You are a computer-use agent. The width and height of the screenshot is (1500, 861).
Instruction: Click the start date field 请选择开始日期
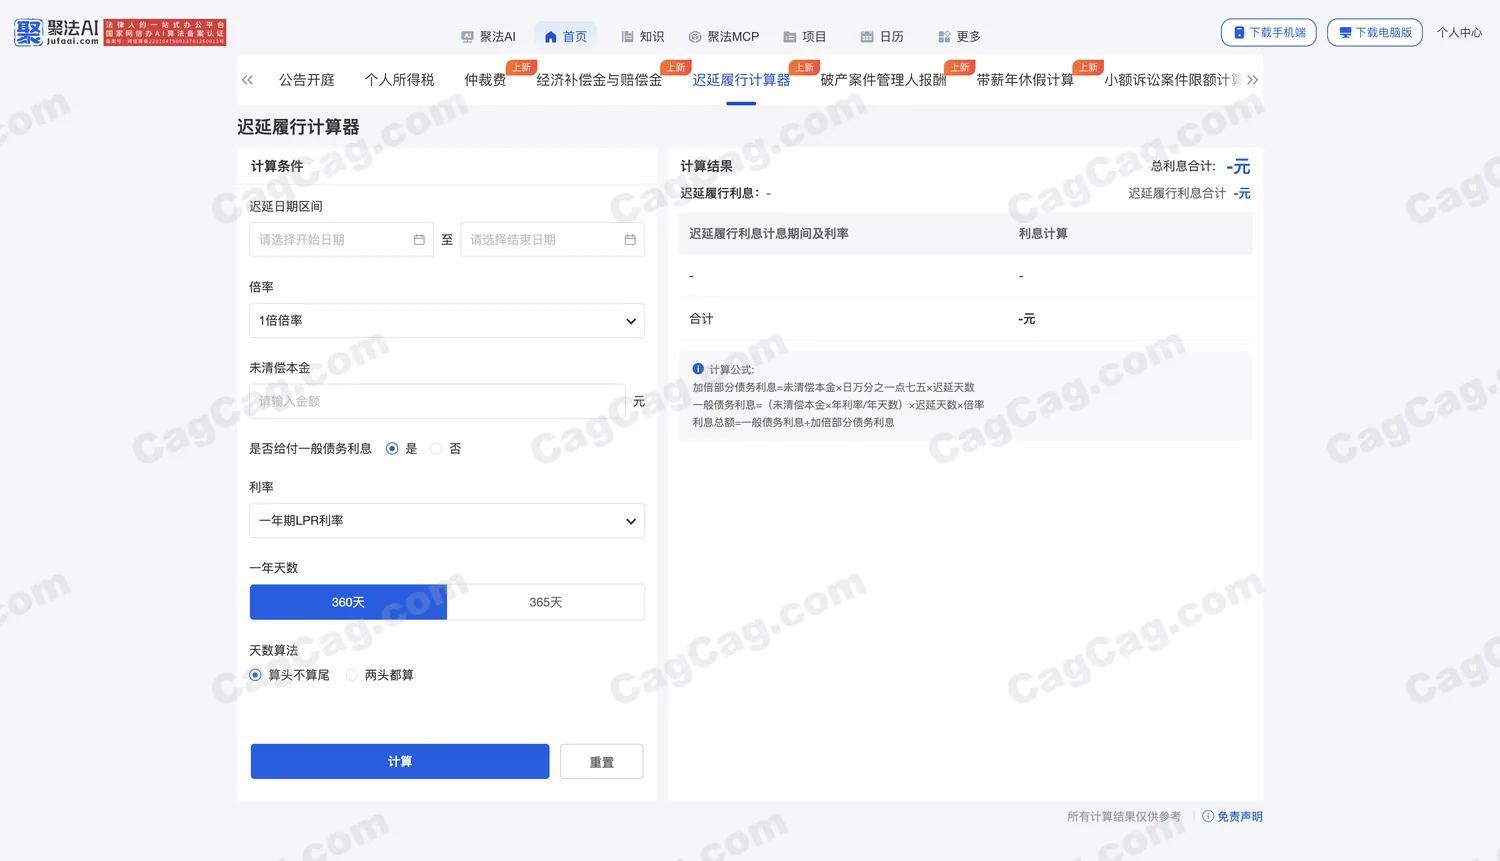pos(341,240)
